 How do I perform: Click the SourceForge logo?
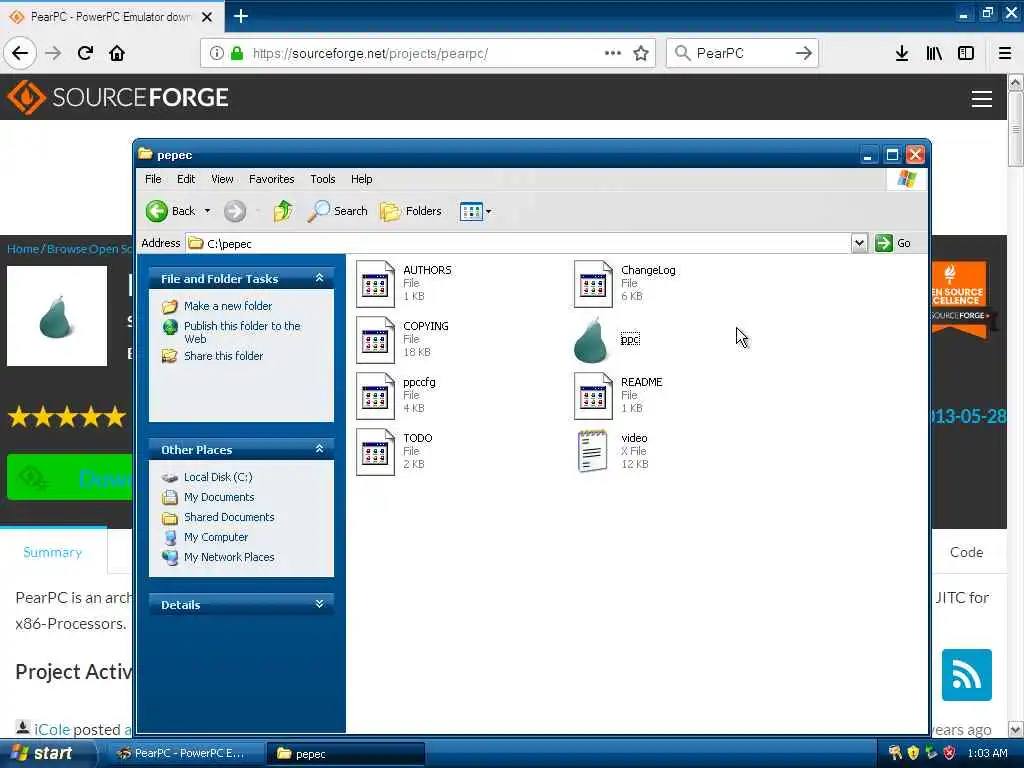coord(118,97)
